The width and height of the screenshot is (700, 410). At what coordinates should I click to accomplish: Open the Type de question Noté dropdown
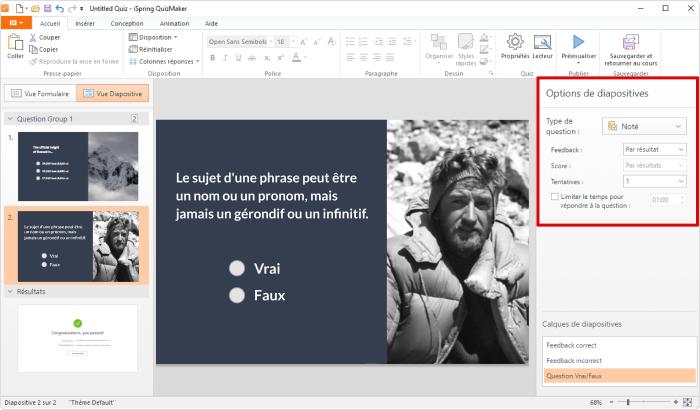point(644,126)
